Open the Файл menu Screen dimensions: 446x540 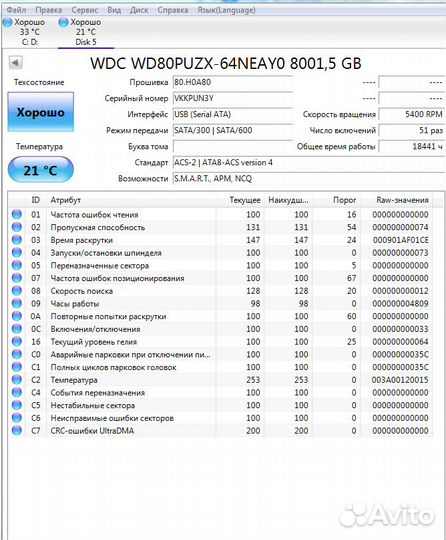click(16, 10)
